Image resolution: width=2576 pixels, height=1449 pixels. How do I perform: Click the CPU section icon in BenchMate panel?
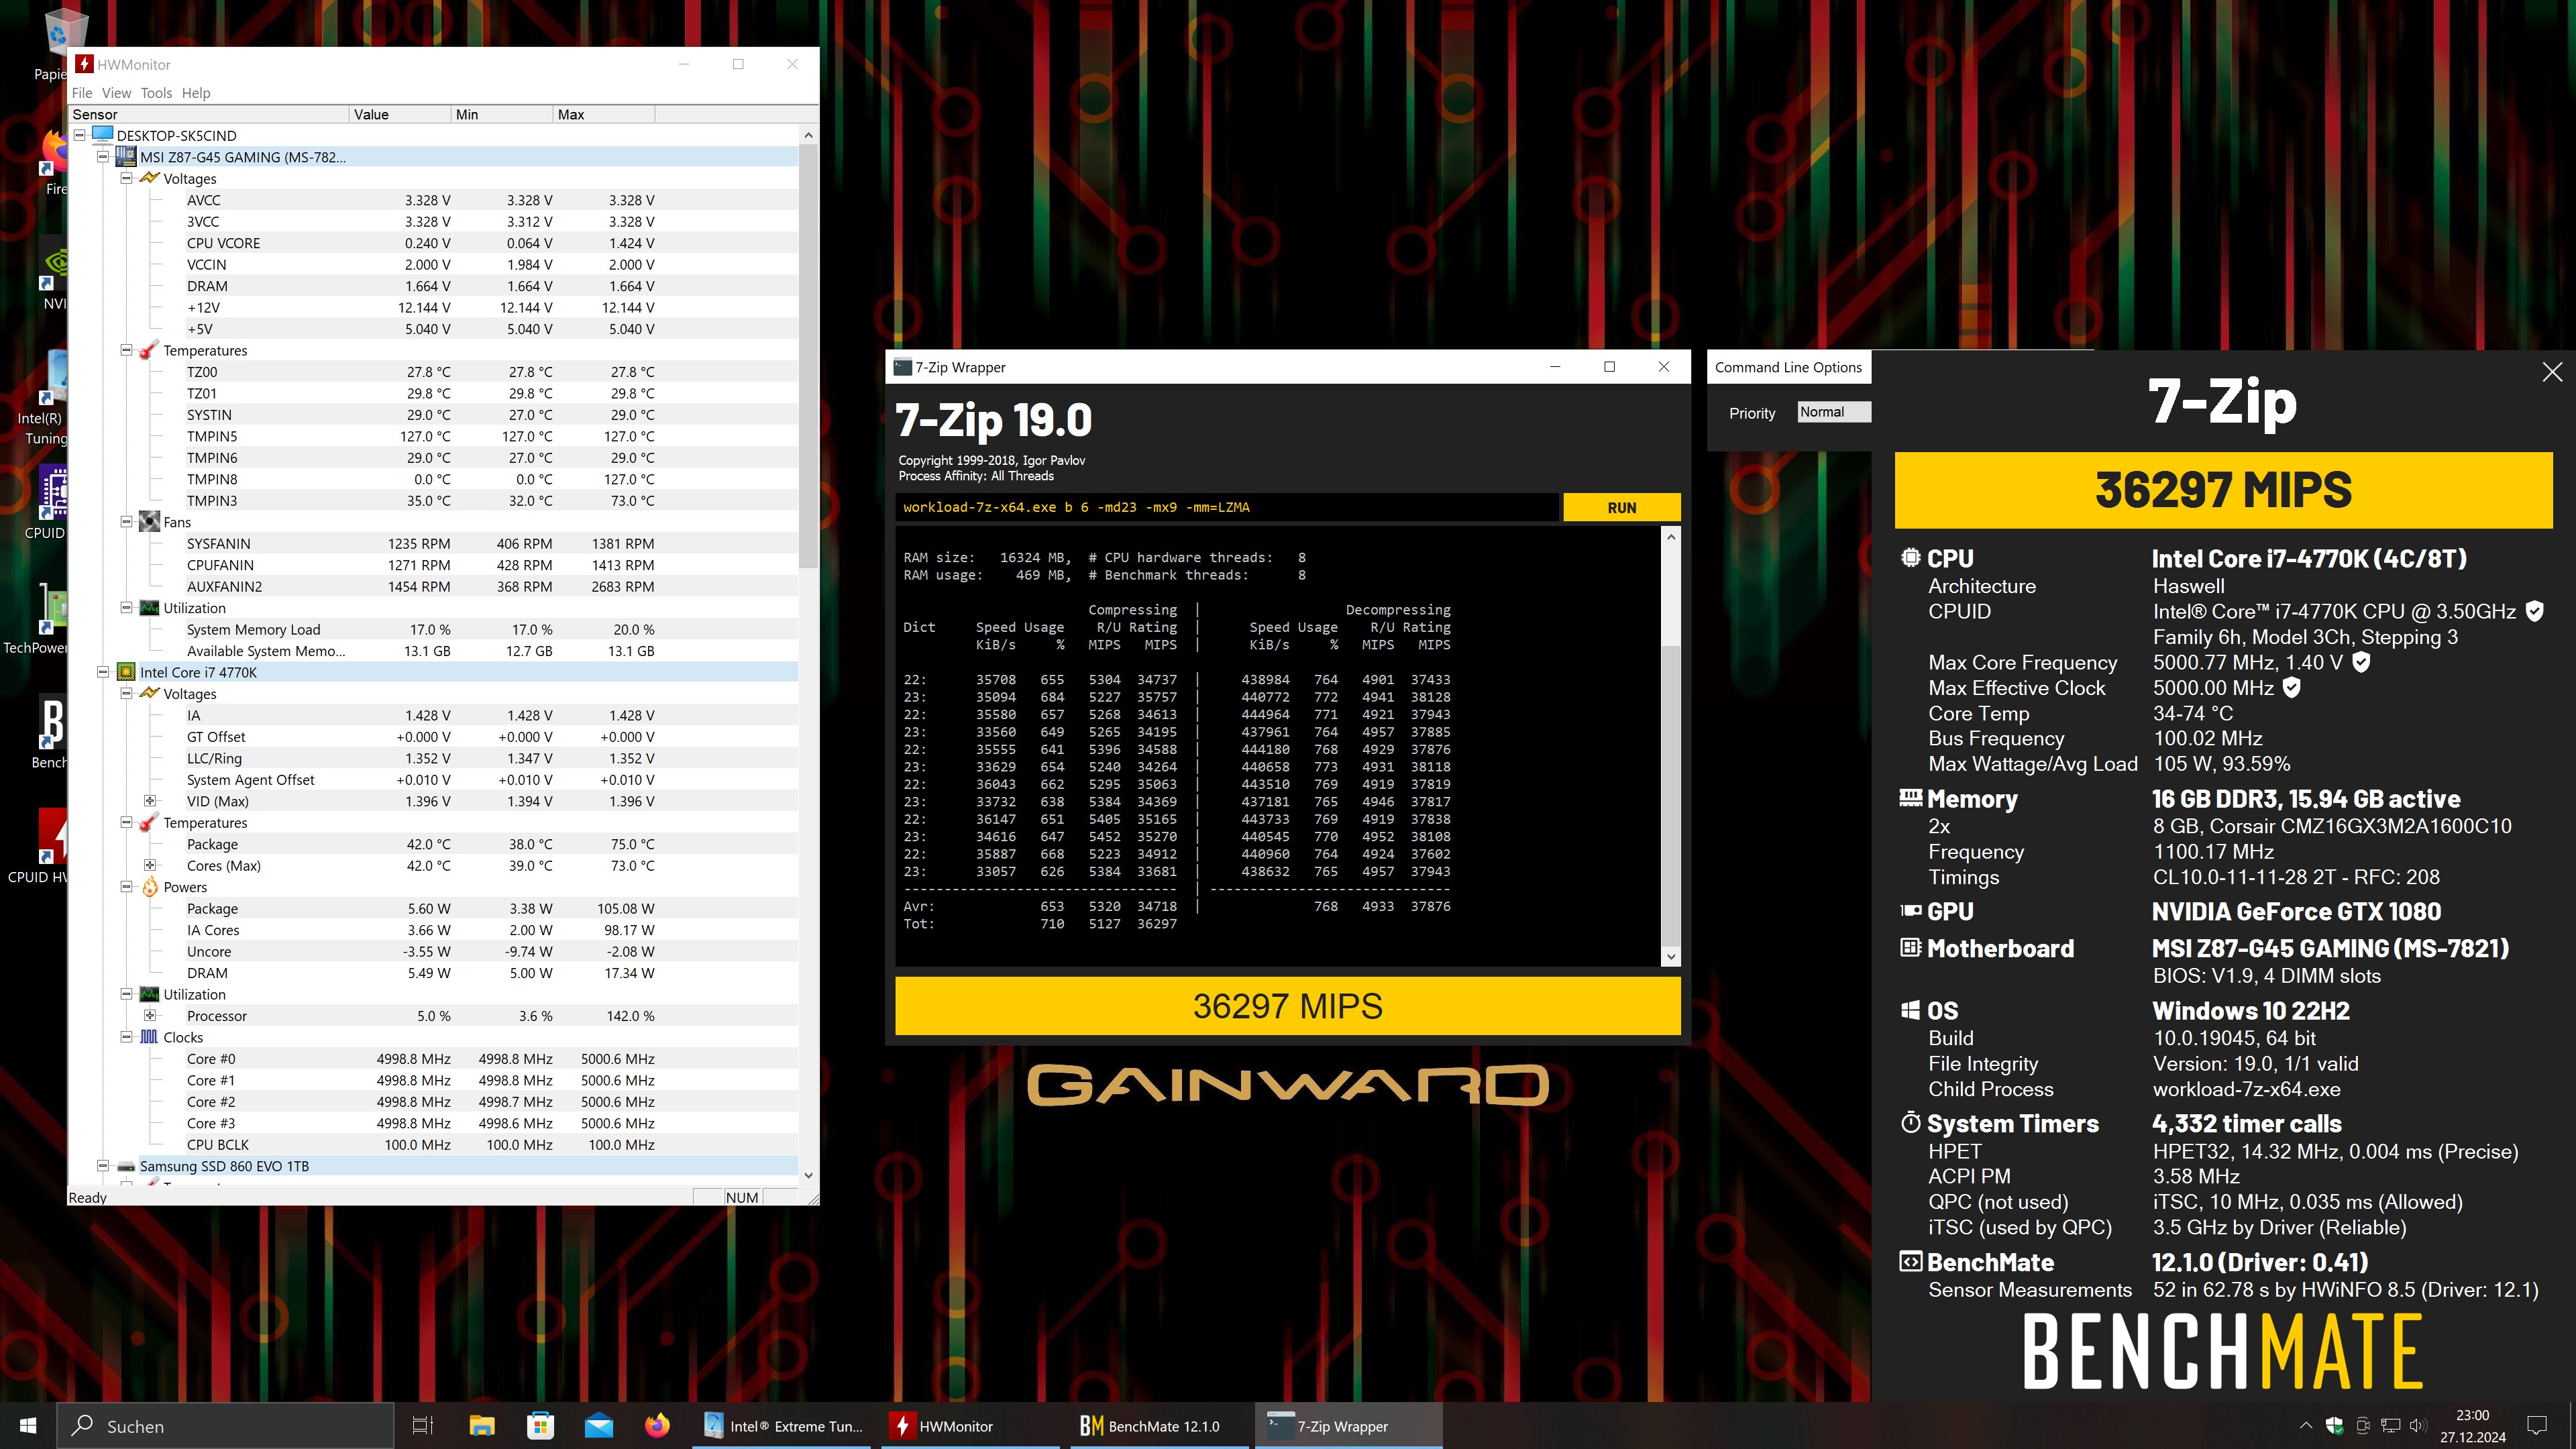1910,558
